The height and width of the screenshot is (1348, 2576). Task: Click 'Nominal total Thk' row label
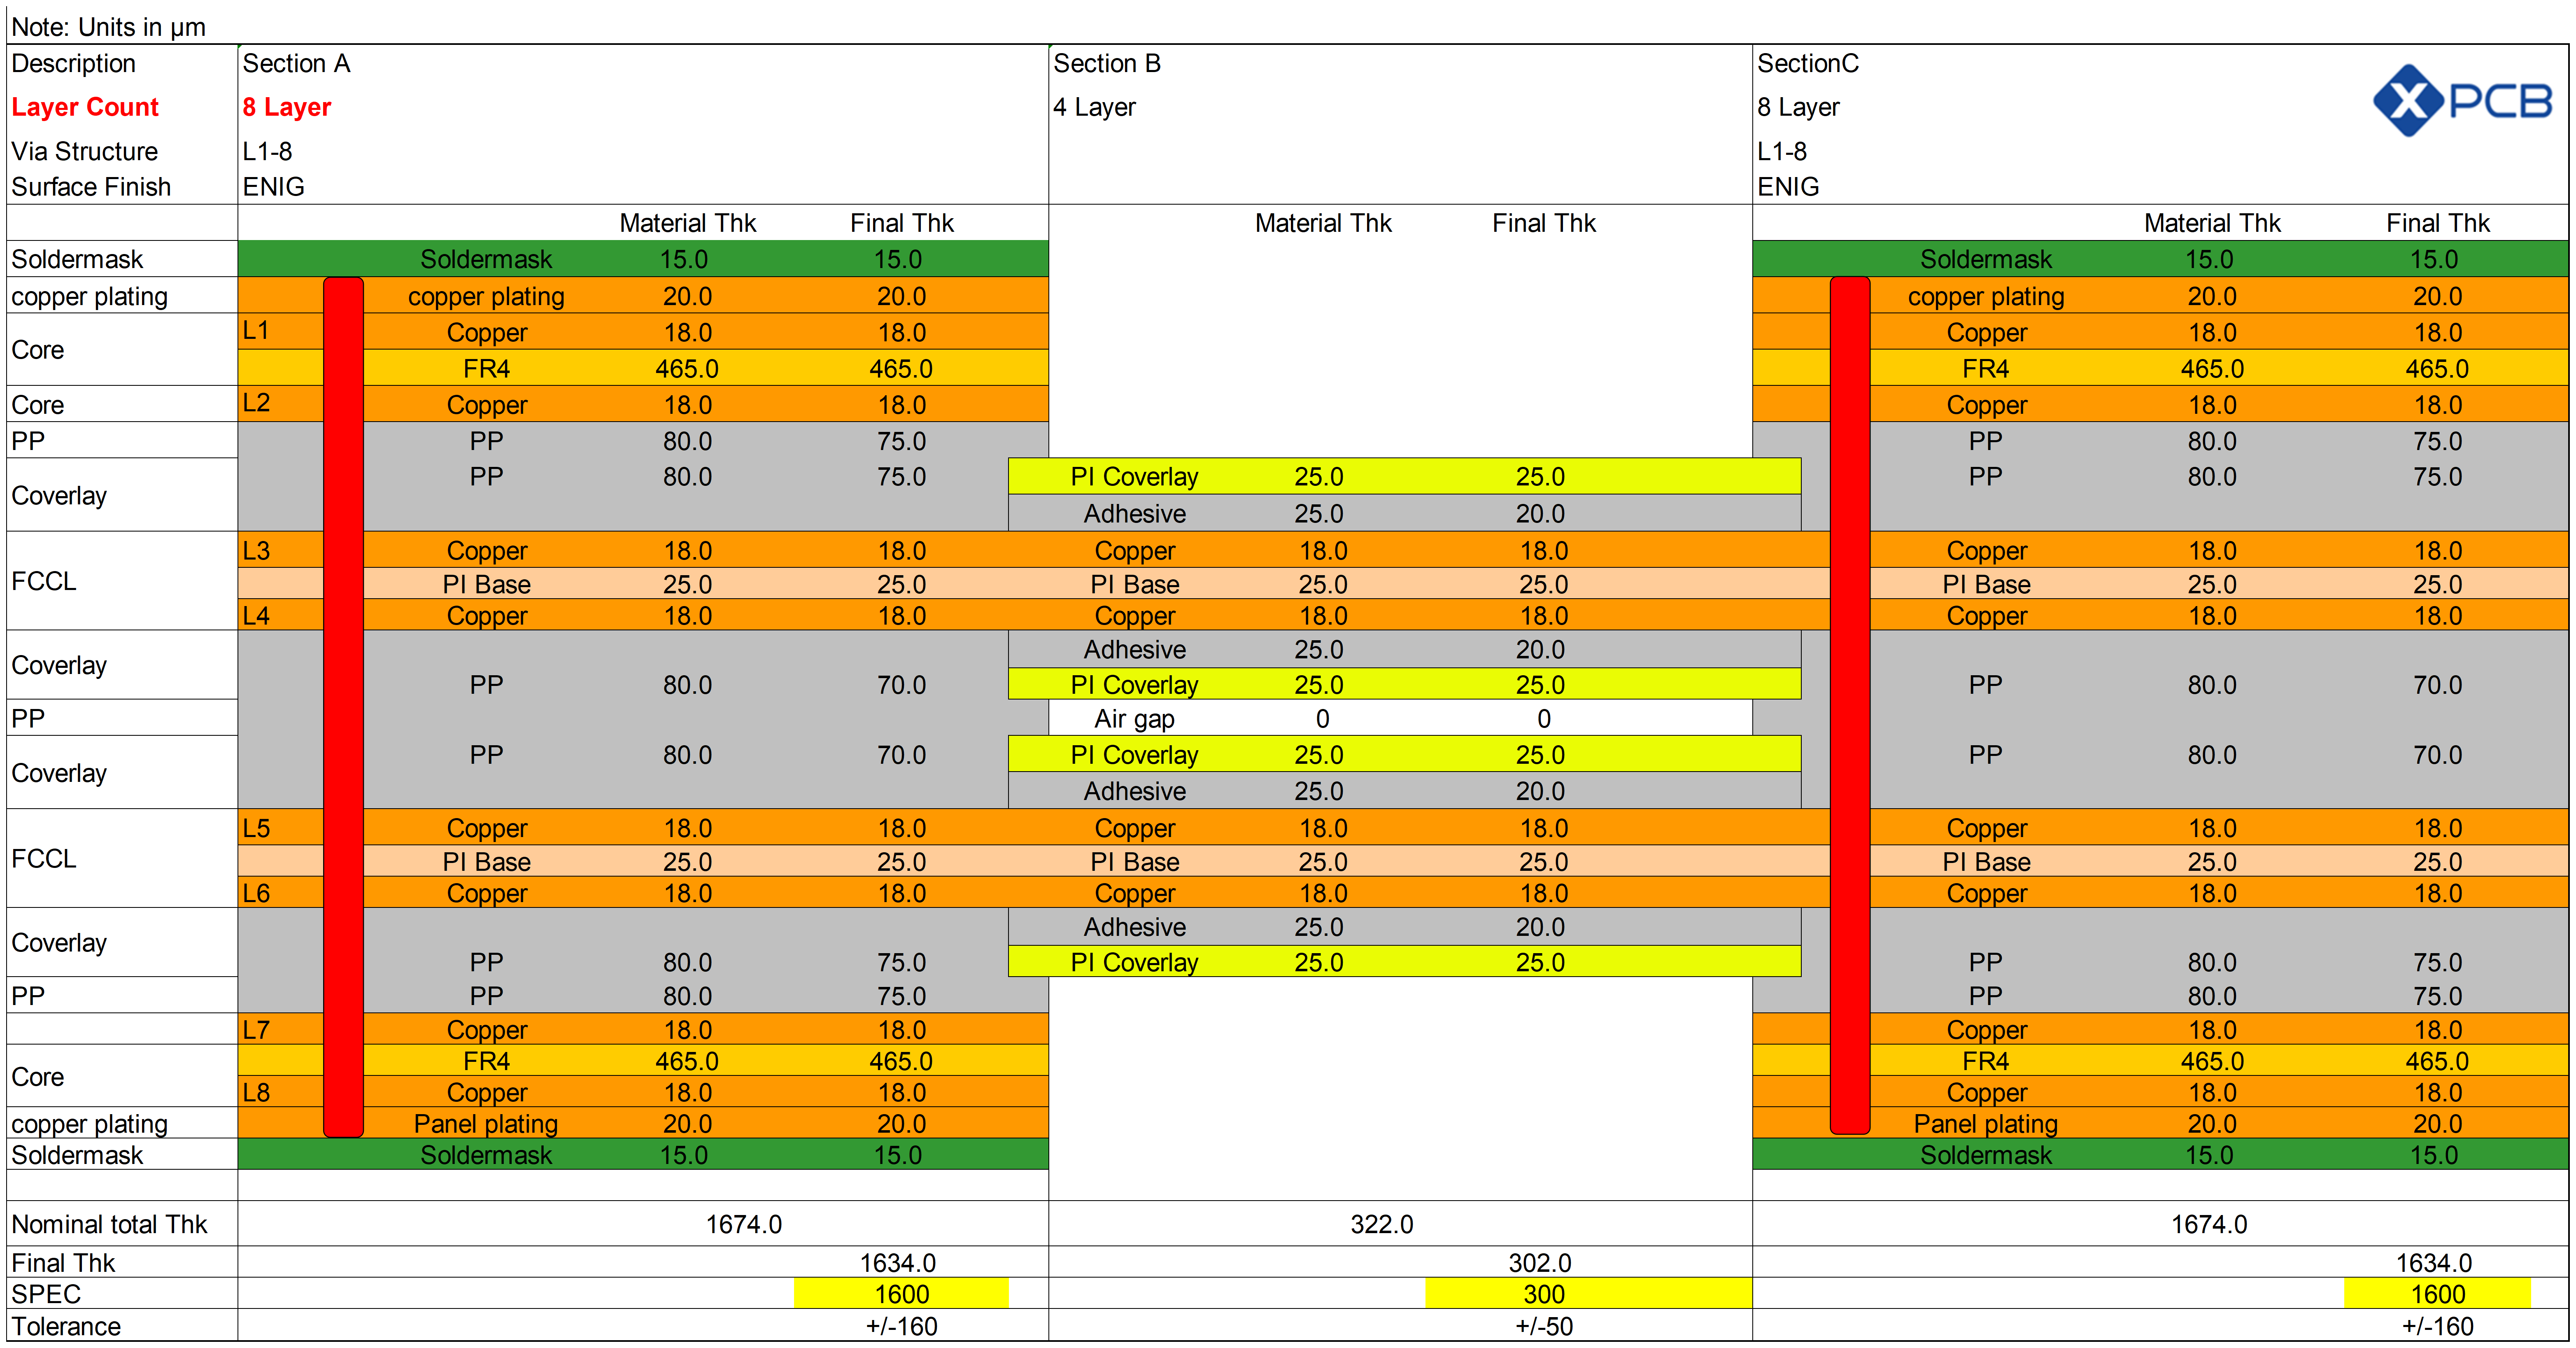[109, 1224]
